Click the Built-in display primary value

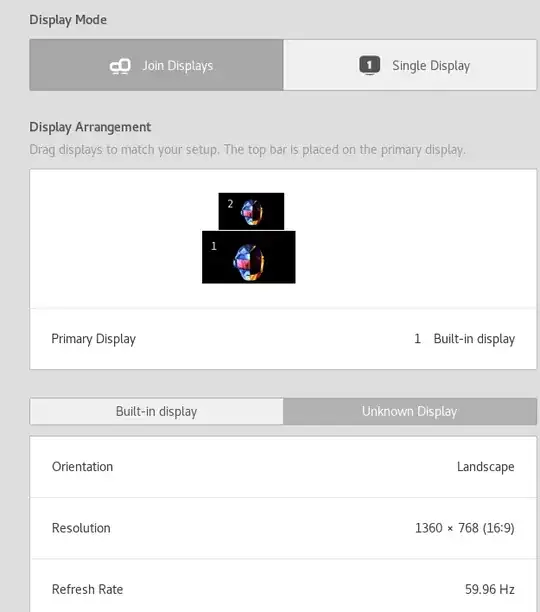tap(474, 339)
